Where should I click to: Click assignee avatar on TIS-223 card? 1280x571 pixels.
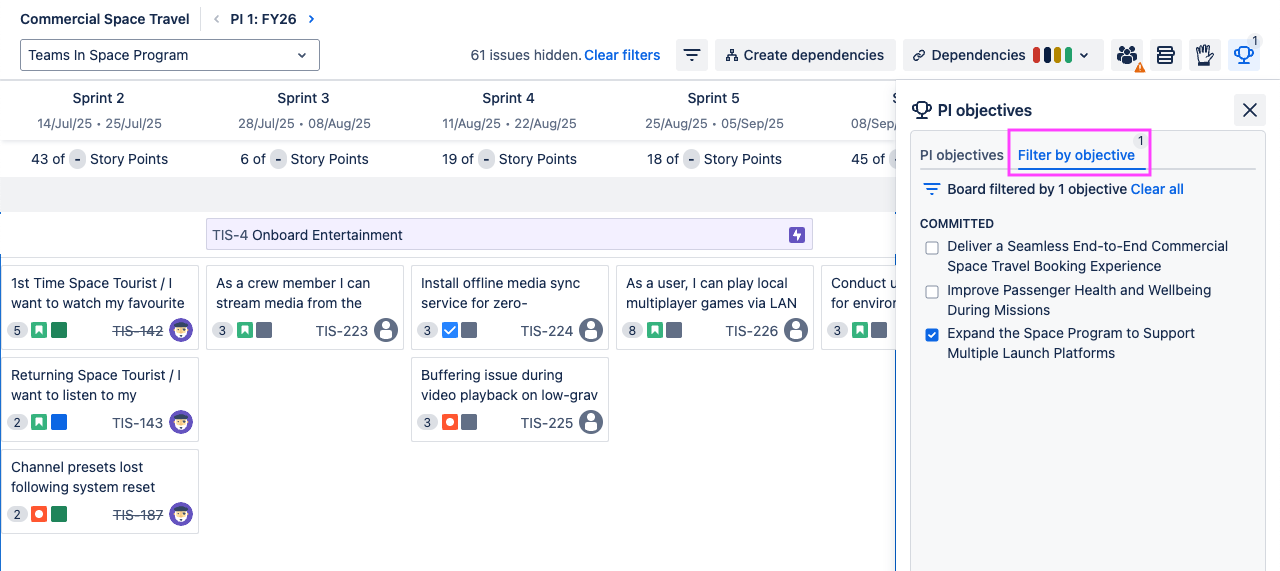(x=386, y=331)
